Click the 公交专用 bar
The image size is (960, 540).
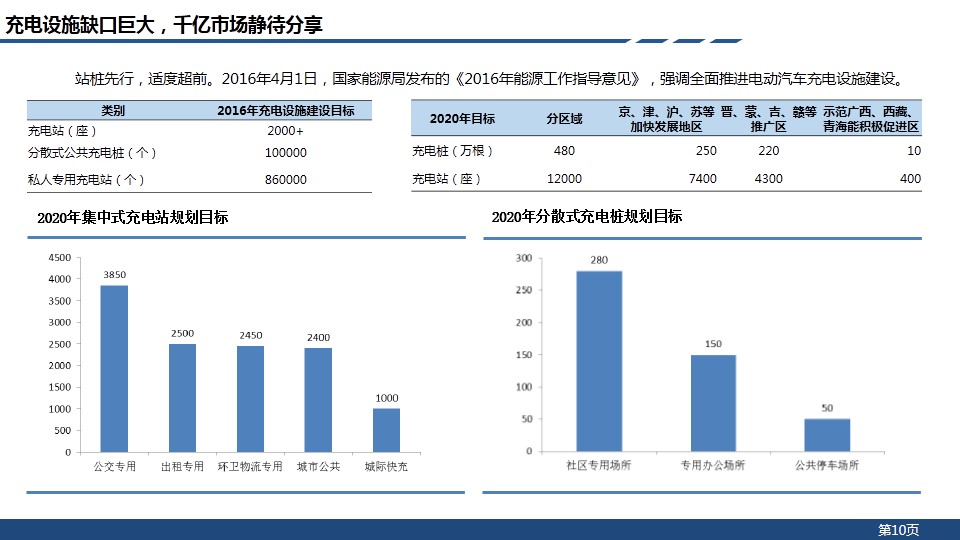point(114,369)
